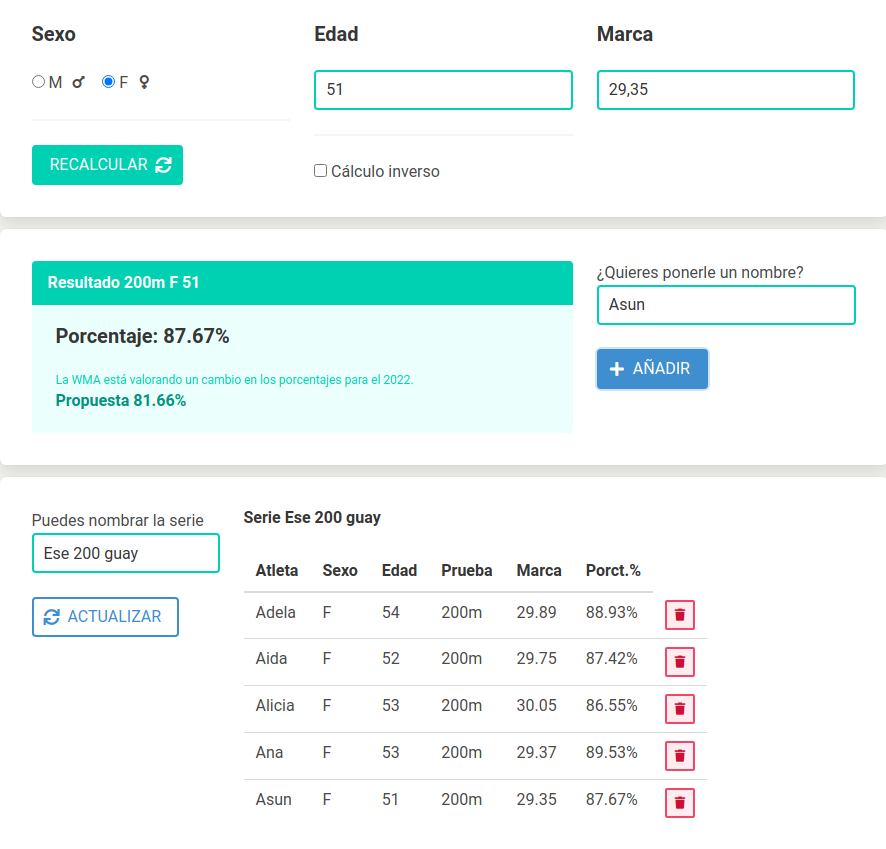Enable the Cálculo inverso checkbox
Viewport: 886px width, 849px height.
pos(321,171)
